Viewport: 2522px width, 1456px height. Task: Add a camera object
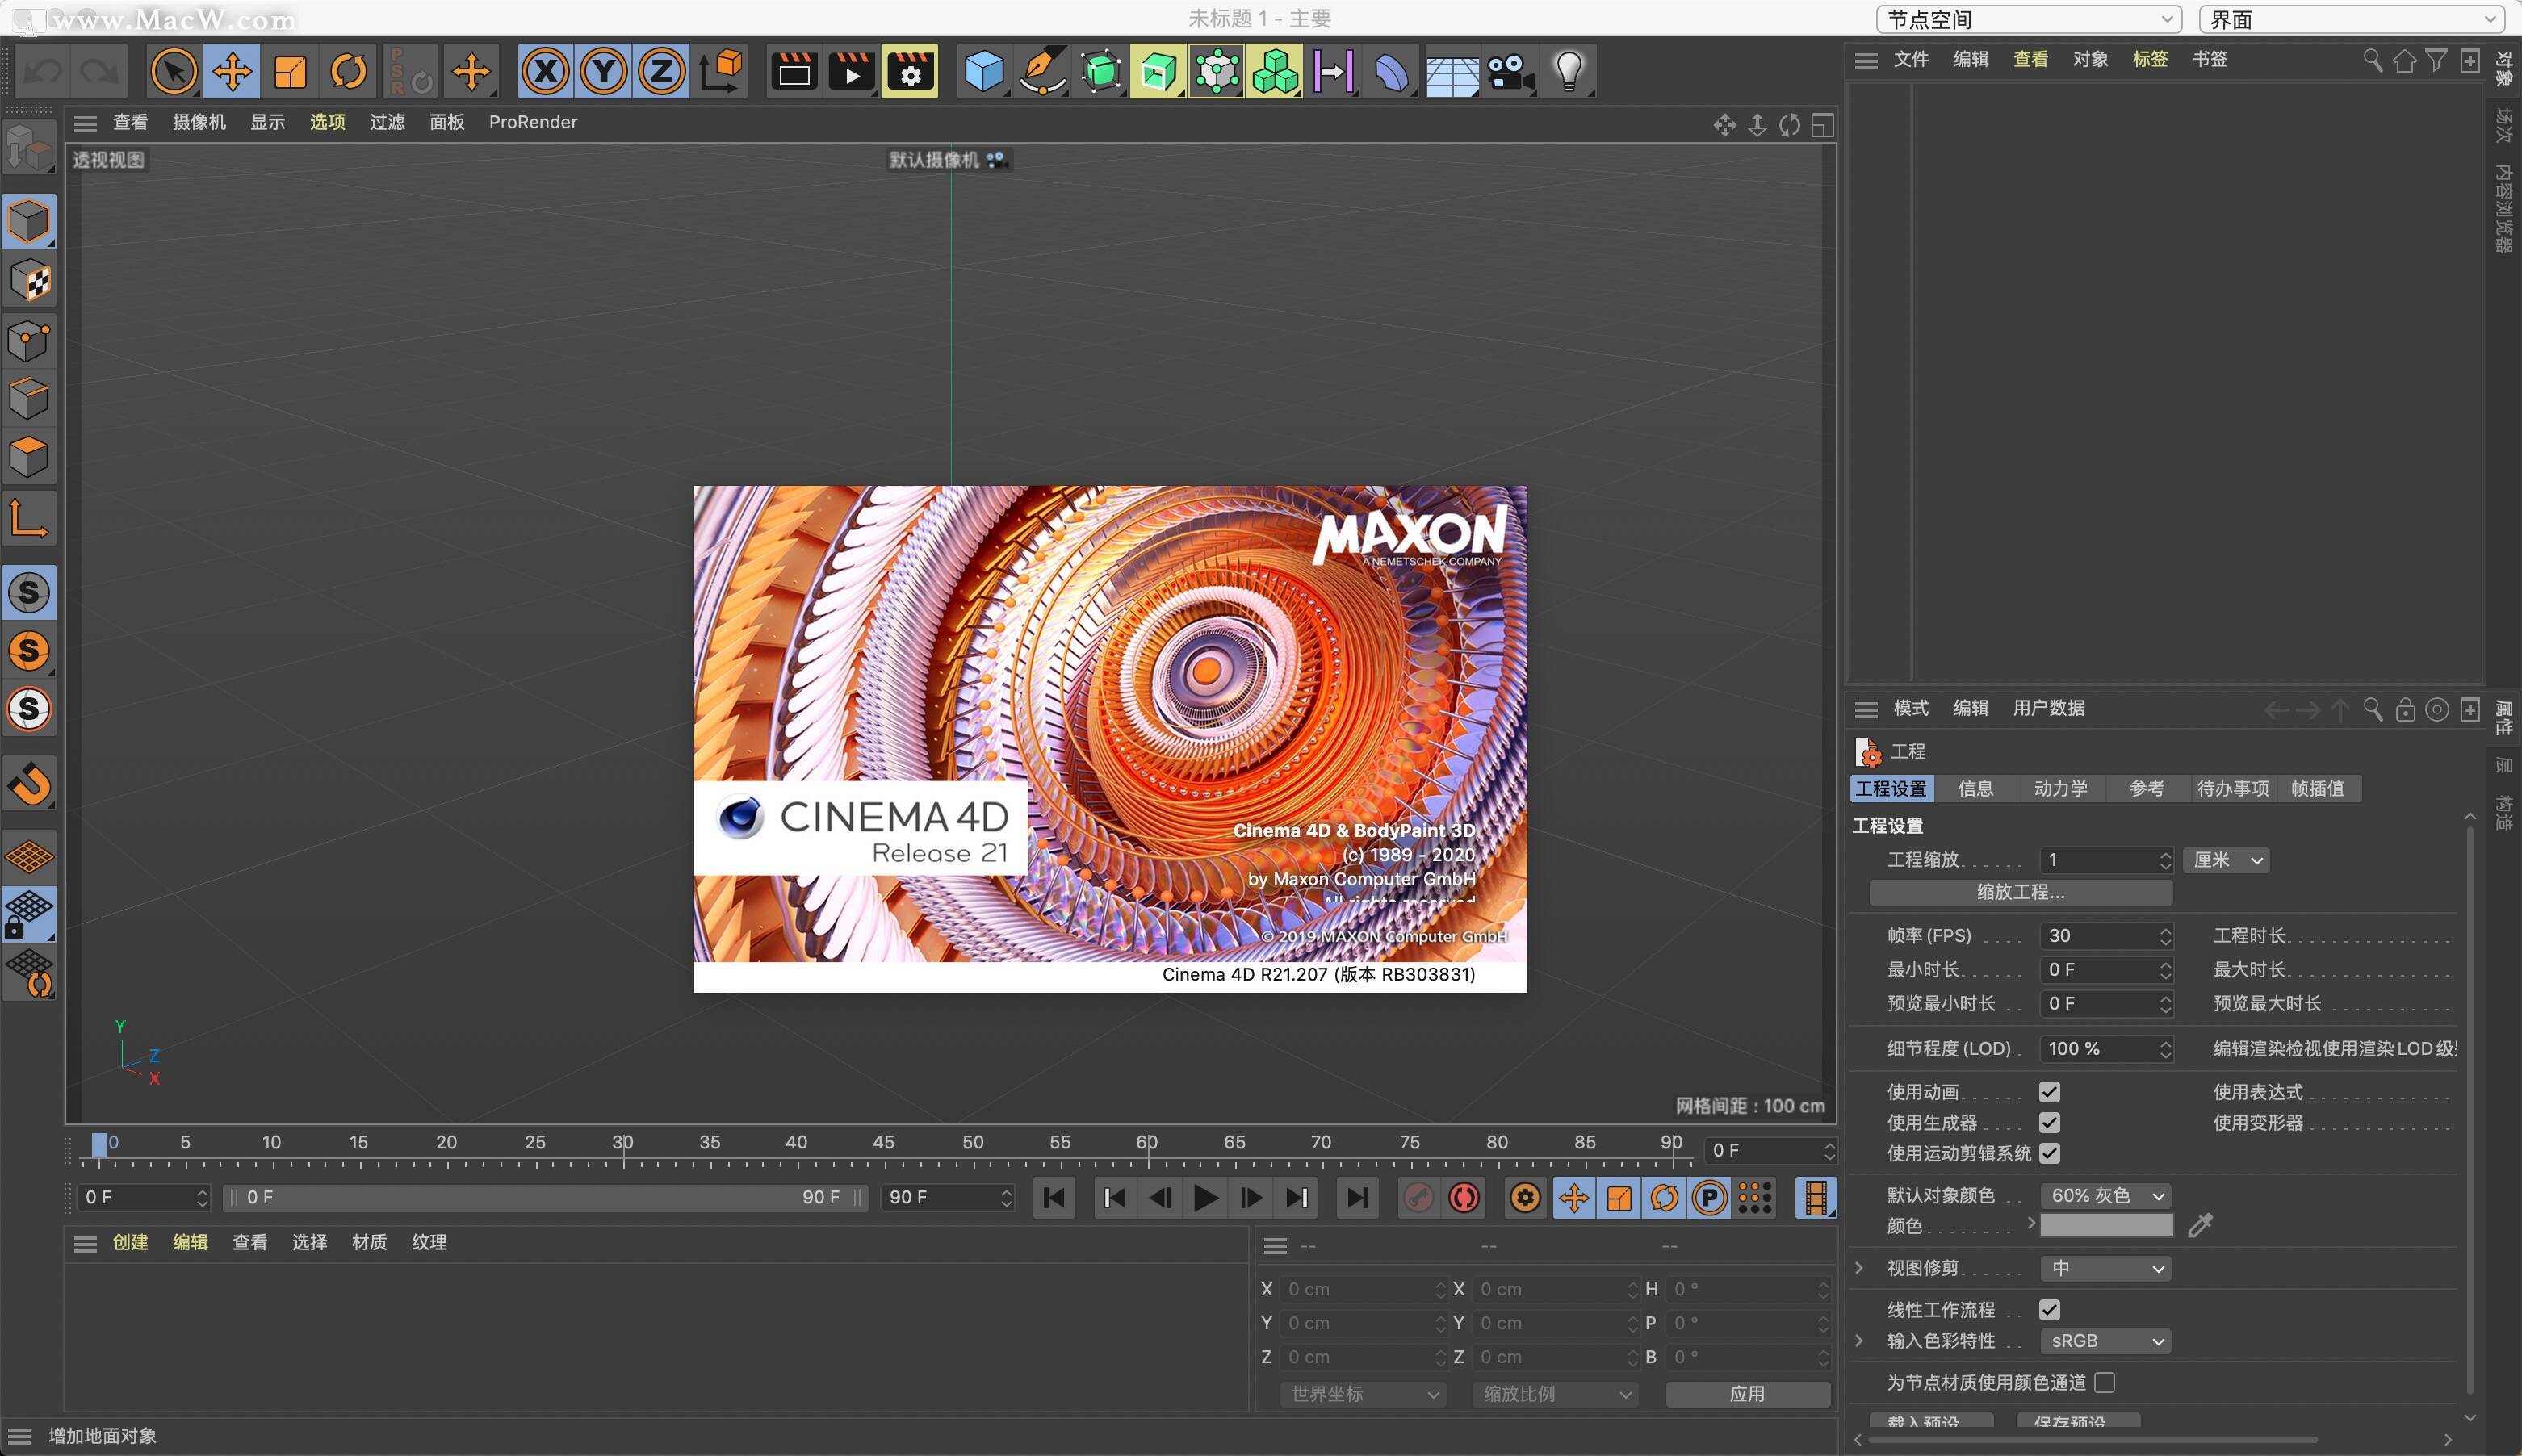pyautogui.click(x=1510, y=71)
